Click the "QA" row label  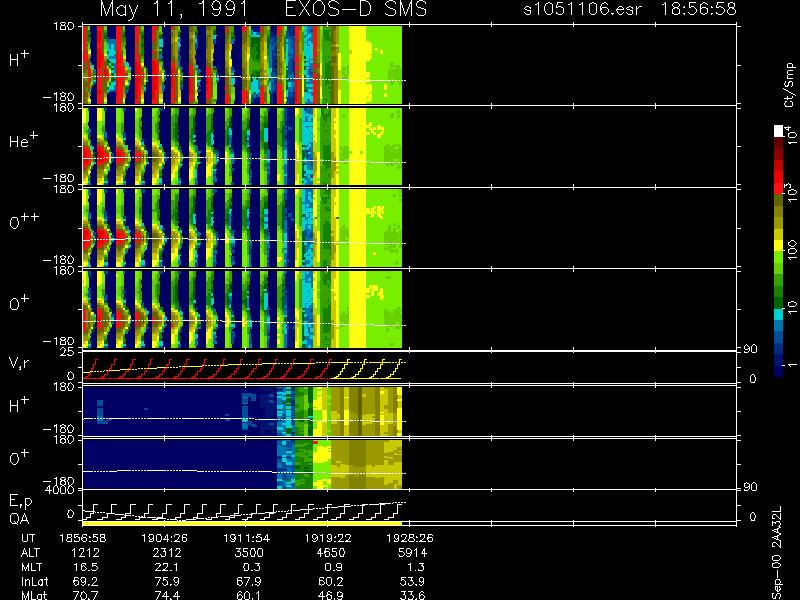tap(19, 519)
